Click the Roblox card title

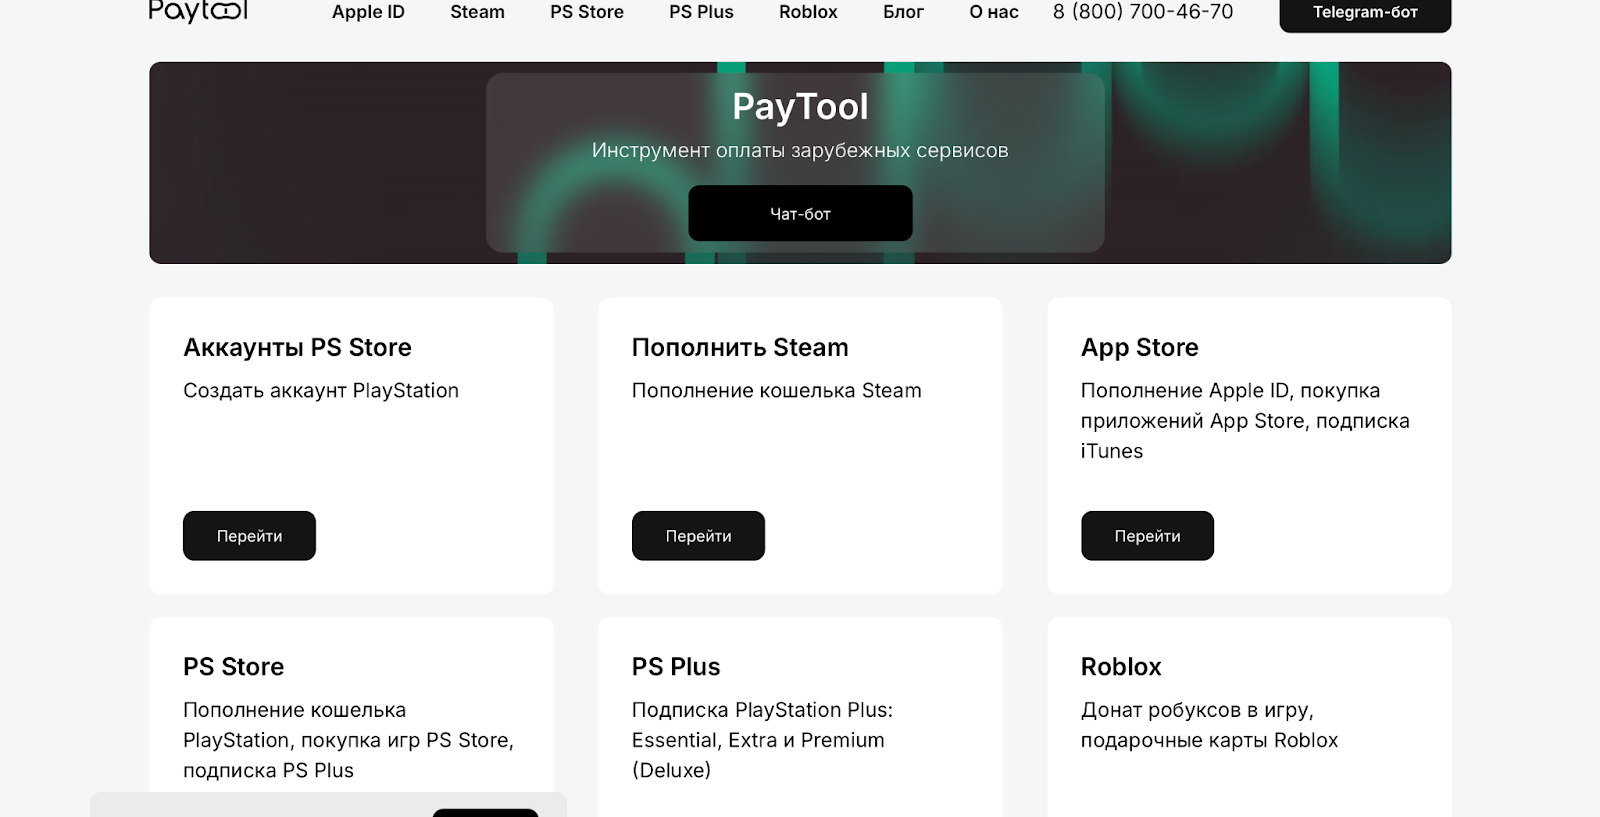[x=1121, y=666]
